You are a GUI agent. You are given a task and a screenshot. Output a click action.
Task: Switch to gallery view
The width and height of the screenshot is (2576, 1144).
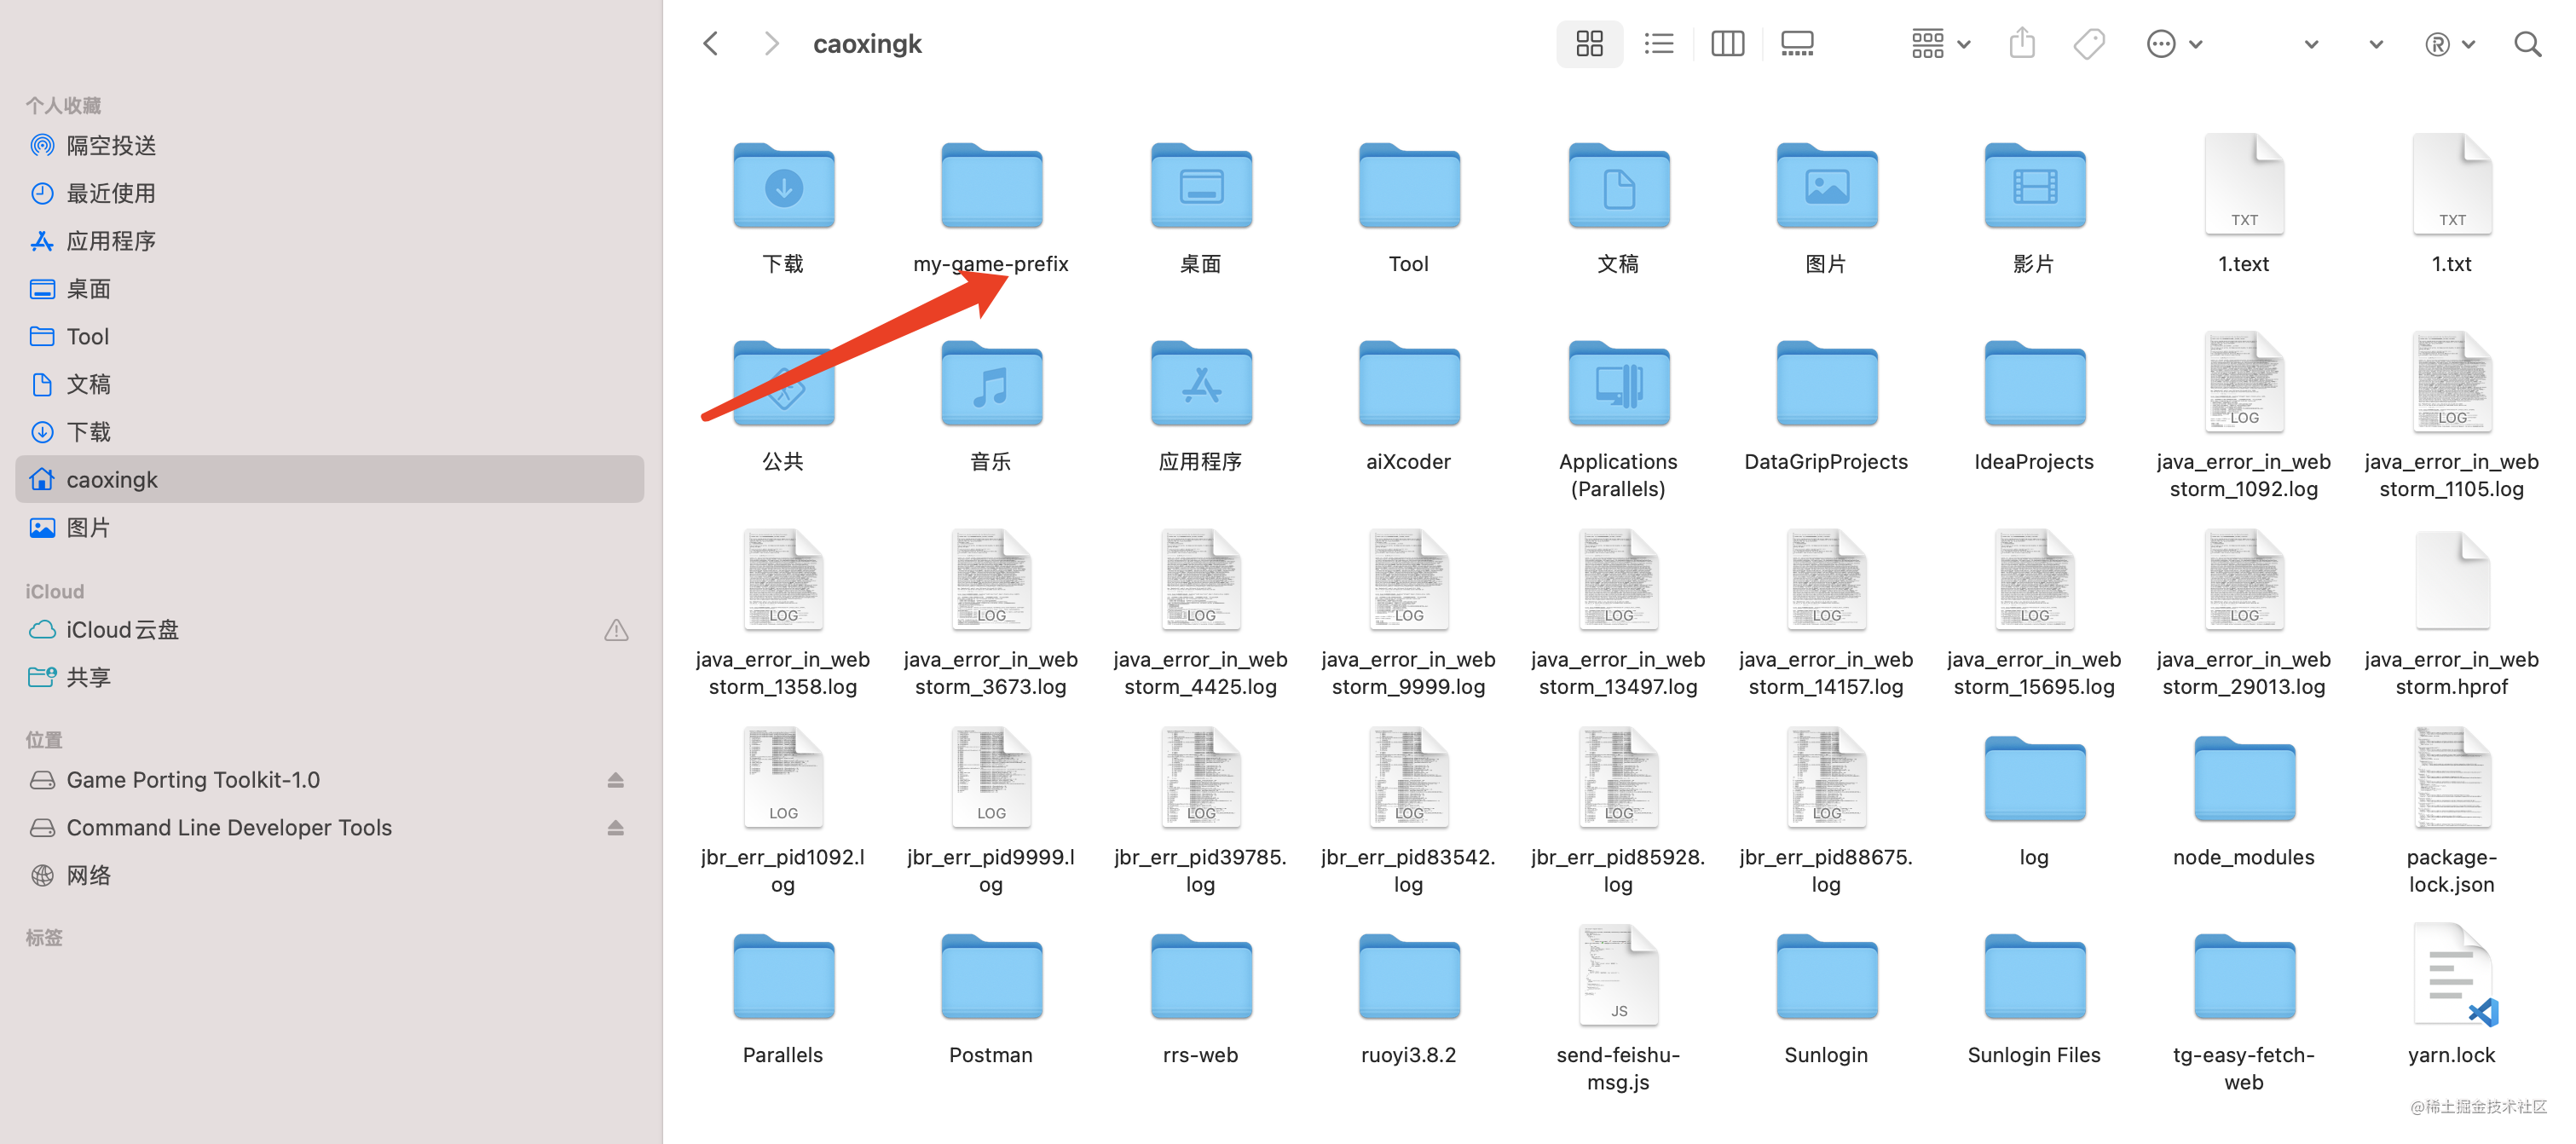click(x=1797, y=44)
